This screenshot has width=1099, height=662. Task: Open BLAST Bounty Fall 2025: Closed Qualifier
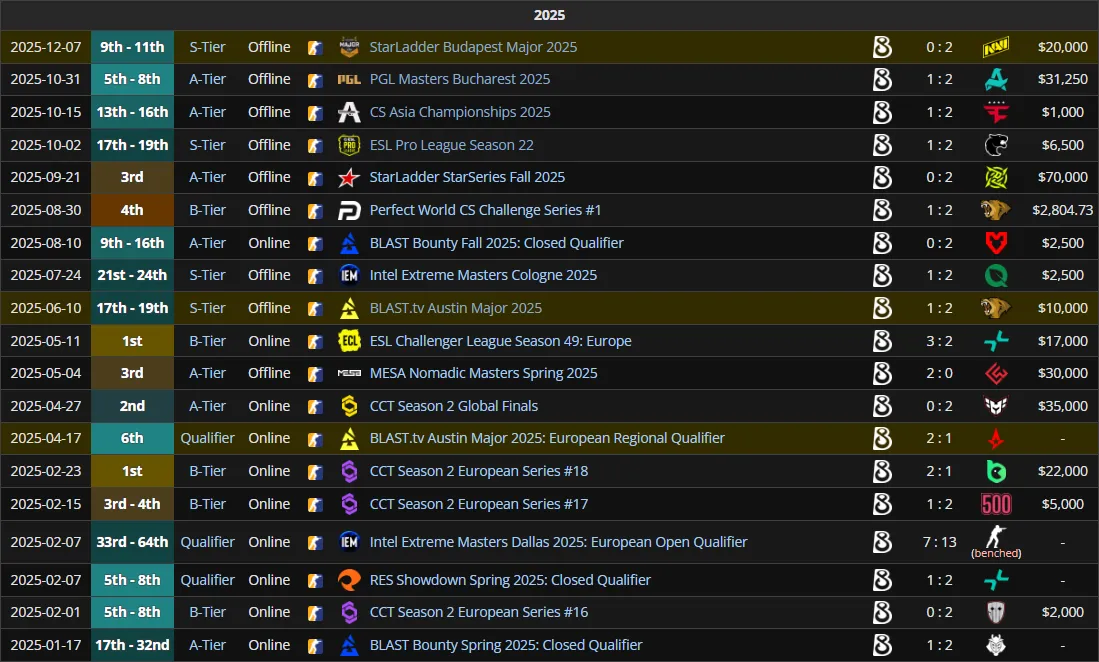[x=496, y=243]
